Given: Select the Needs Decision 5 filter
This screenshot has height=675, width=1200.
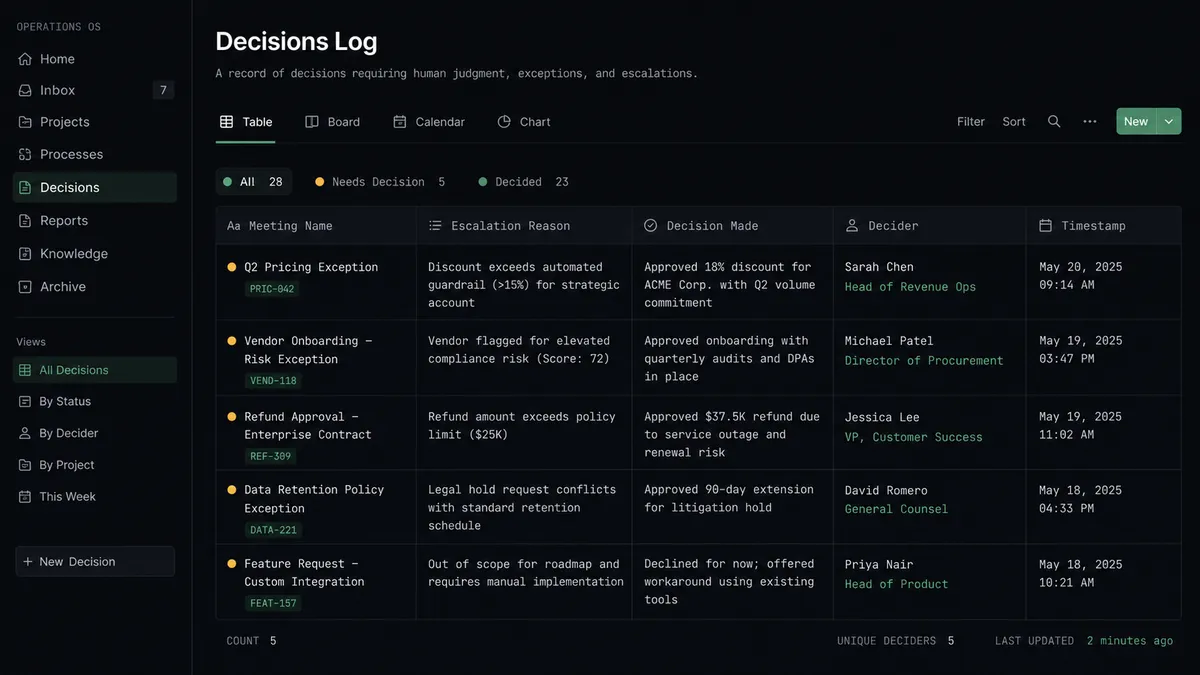Looking at the screenshot, I should click(380, 182).
